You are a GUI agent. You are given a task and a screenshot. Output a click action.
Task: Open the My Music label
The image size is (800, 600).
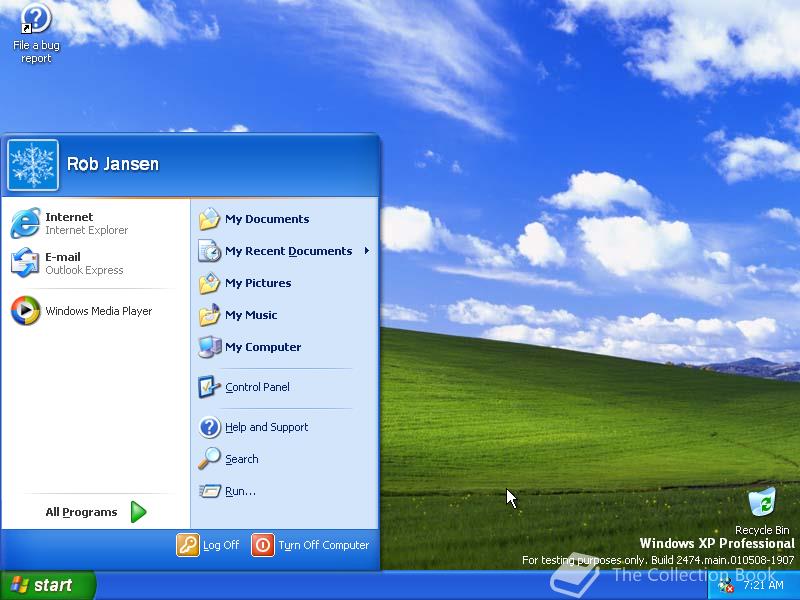[251, 315]
